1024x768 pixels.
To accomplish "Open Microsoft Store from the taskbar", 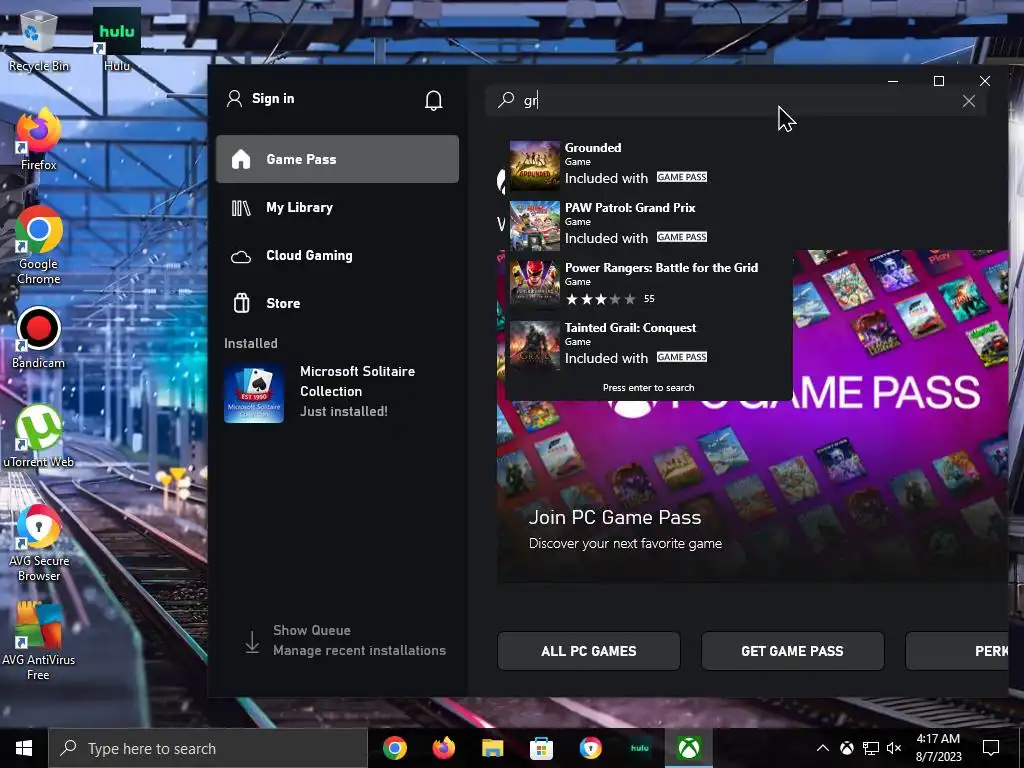I will point(541,748).
